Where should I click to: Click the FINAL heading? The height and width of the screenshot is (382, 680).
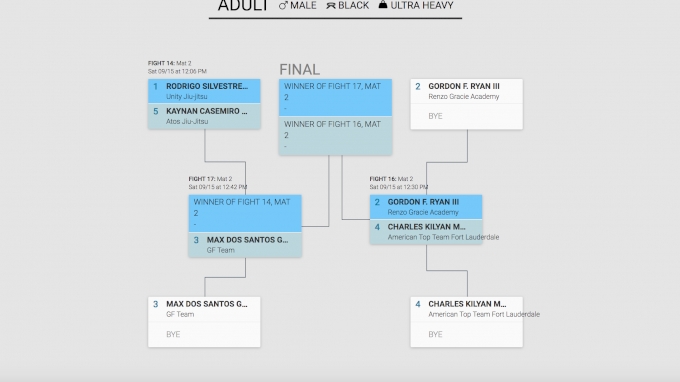click(x=299, y=70)
